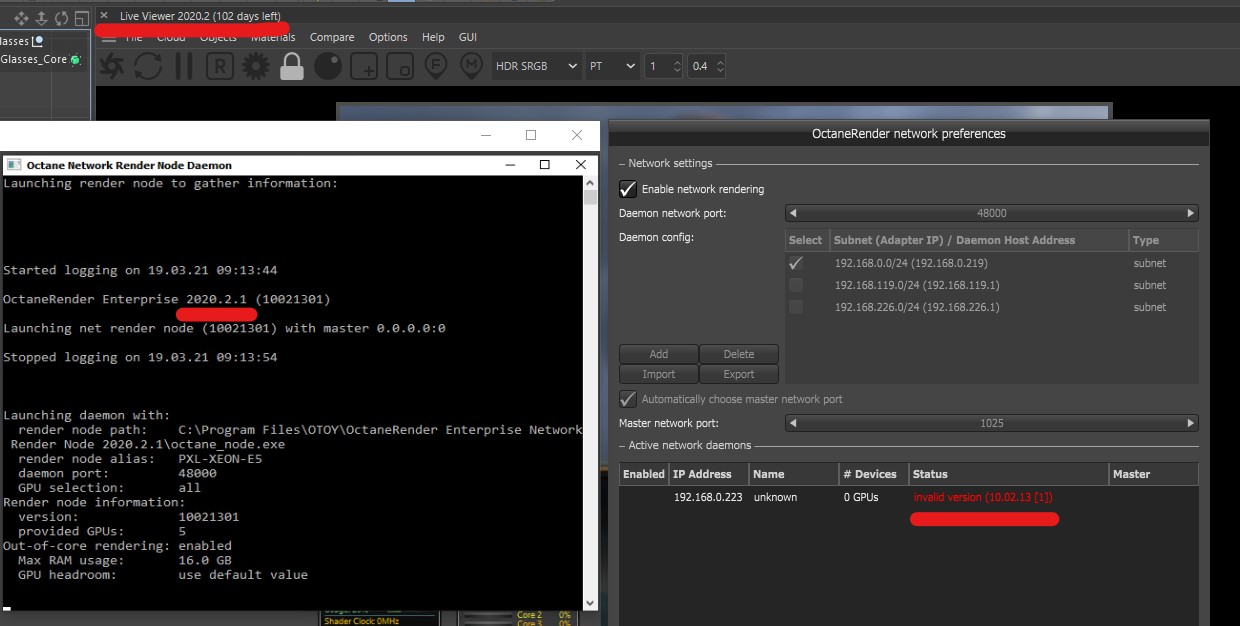Open the Materials menu

(273, 37)
